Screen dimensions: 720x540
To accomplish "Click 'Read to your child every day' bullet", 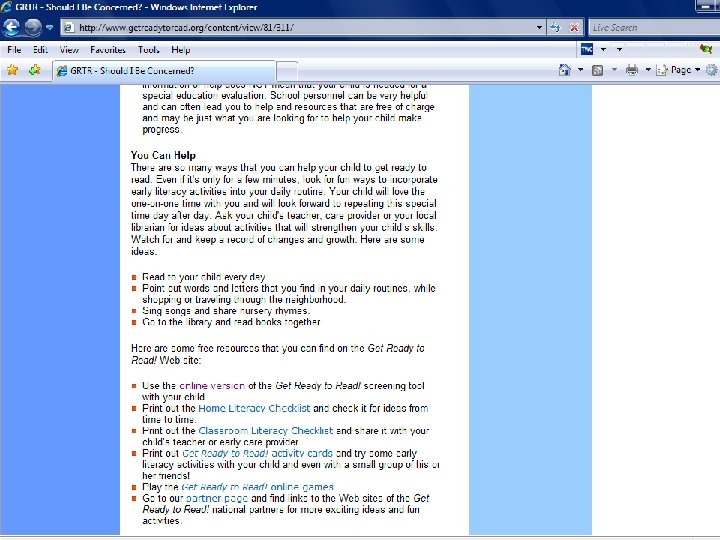I will coord(203,277).
